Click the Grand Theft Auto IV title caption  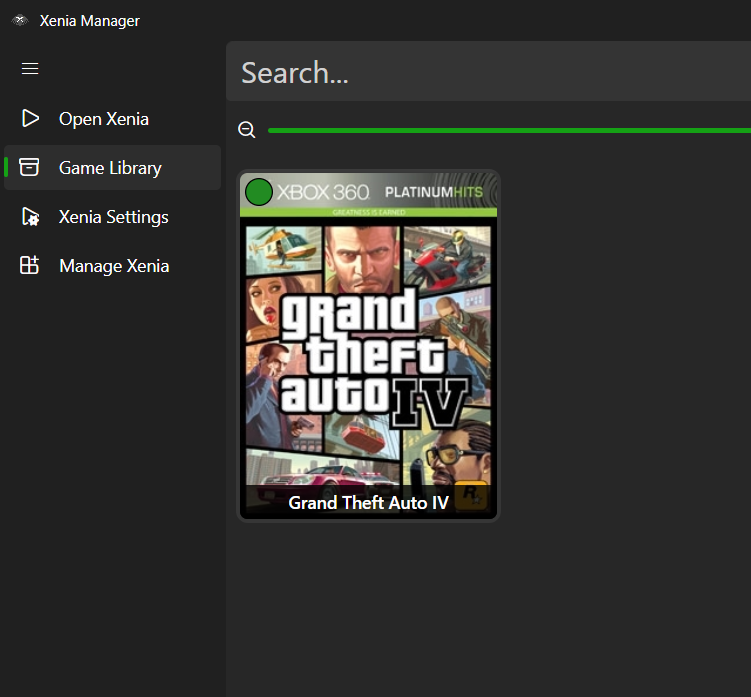pos(368,503)
